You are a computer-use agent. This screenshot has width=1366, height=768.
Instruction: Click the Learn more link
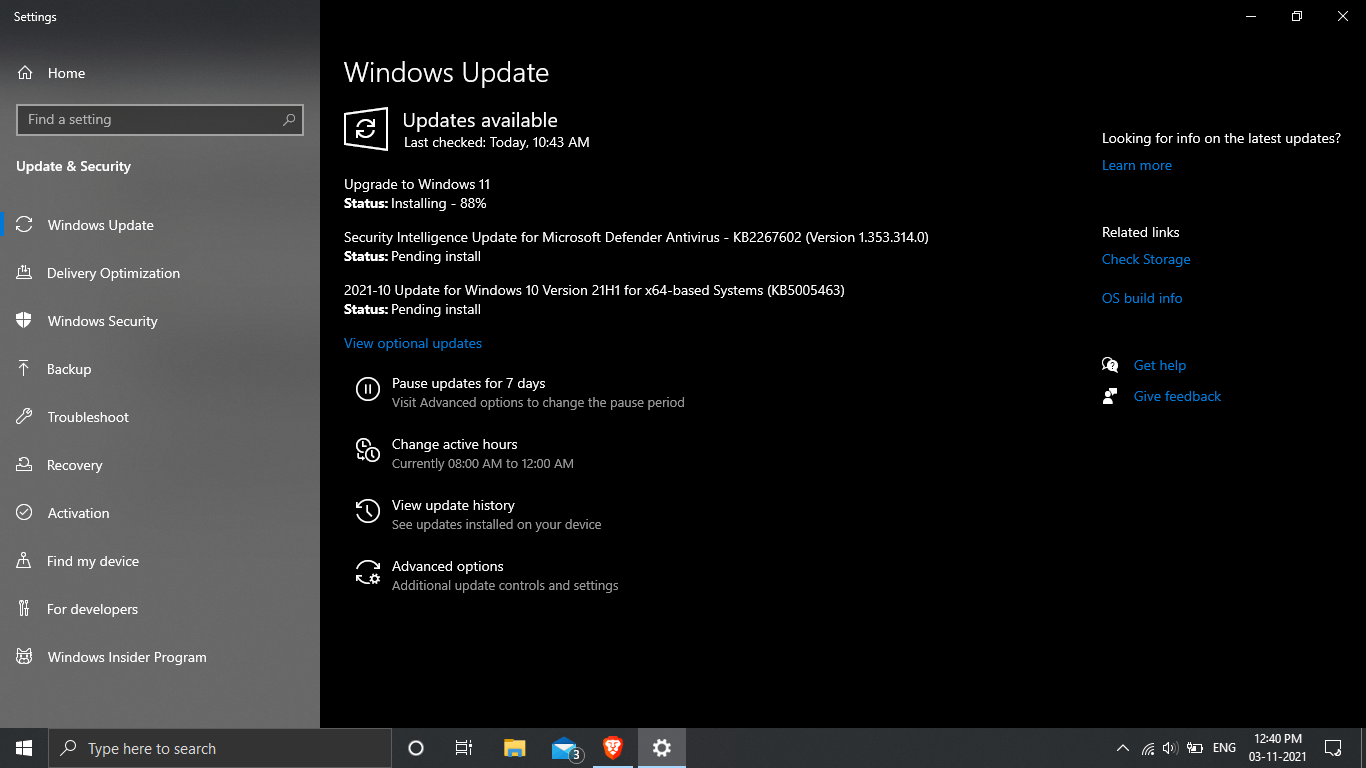point(1137,165)
